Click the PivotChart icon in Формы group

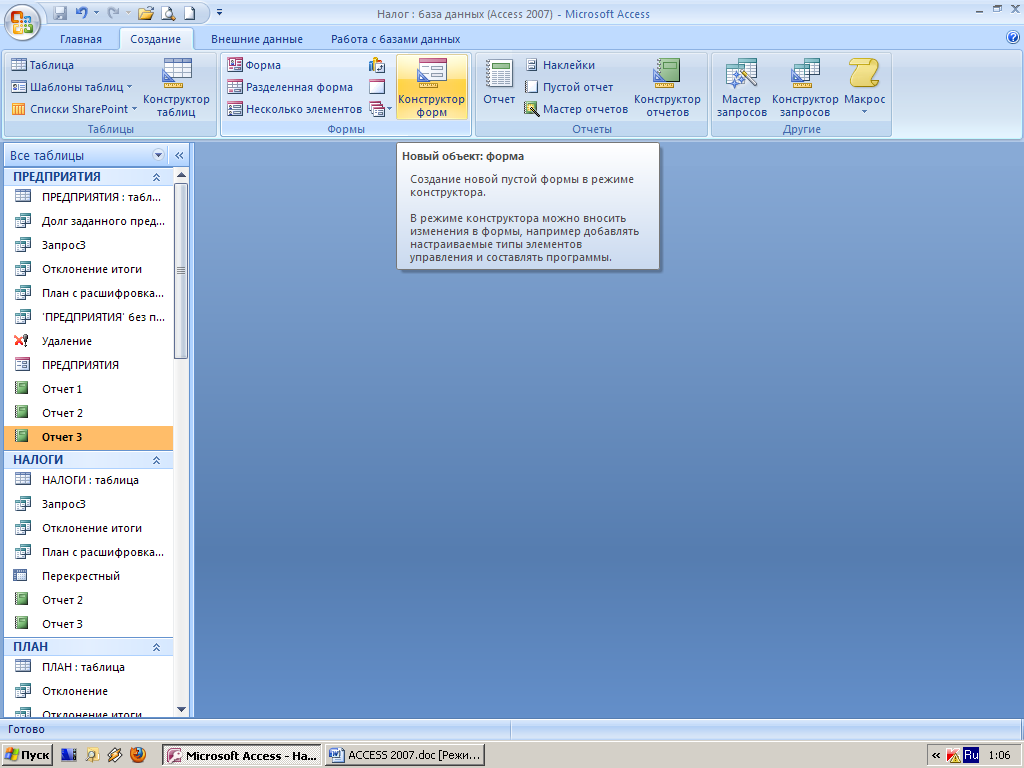pyautogui.click(x=377, y=65)
